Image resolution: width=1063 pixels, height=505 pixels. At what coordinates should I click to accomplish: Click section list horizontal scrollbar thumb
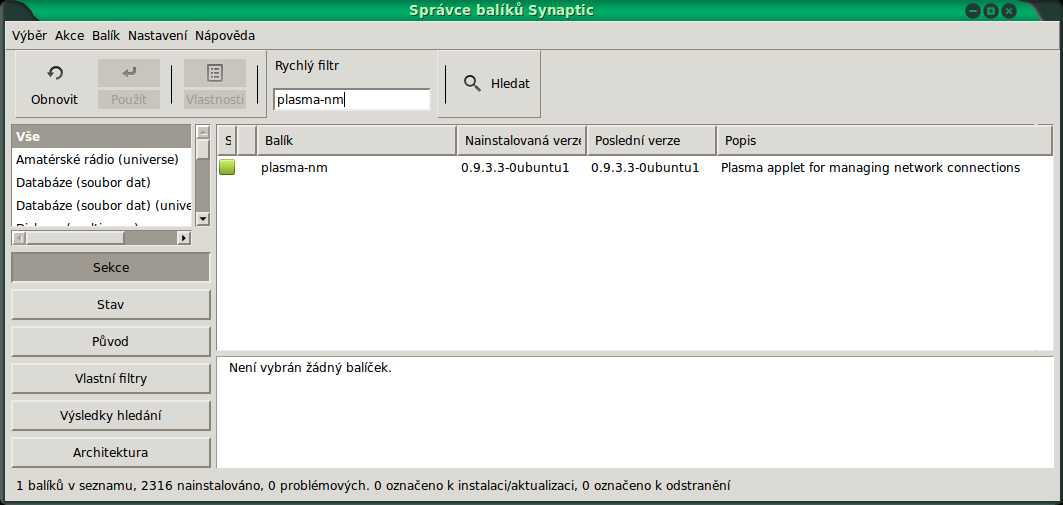[x=75, y=238]
